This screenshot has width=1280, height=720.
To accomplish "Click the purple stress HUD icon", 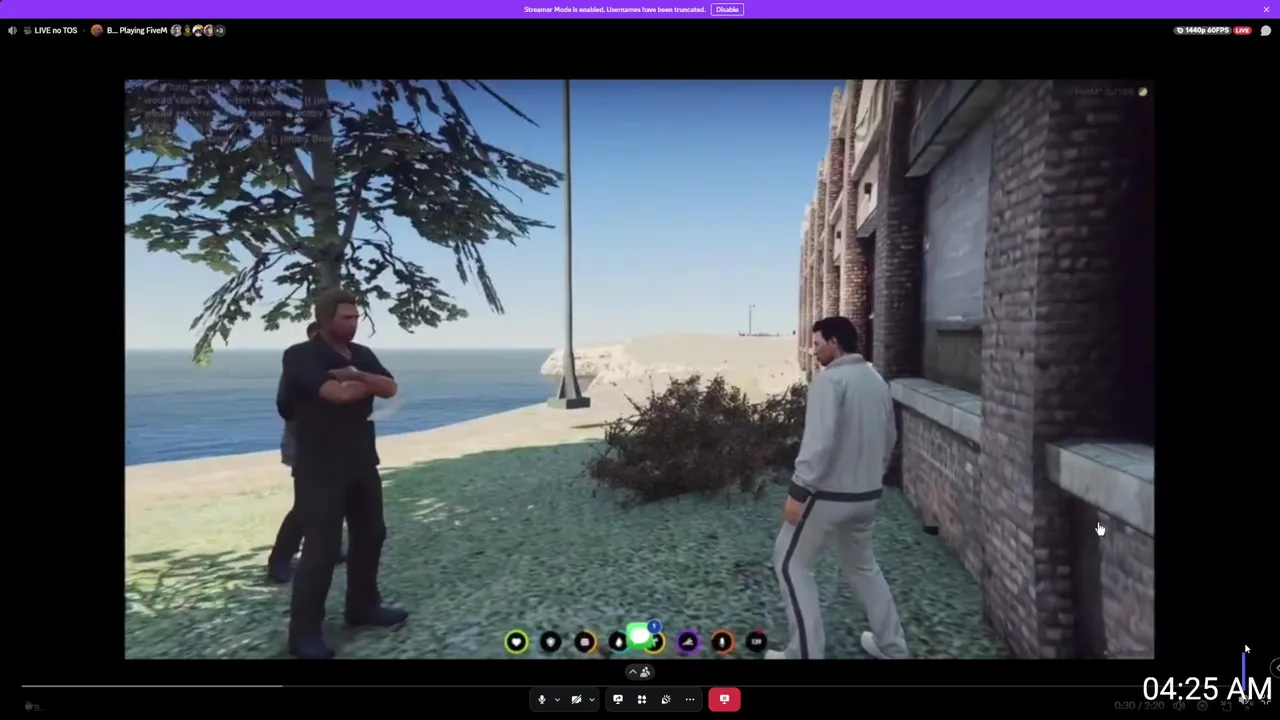I will (x=688, y=642).
